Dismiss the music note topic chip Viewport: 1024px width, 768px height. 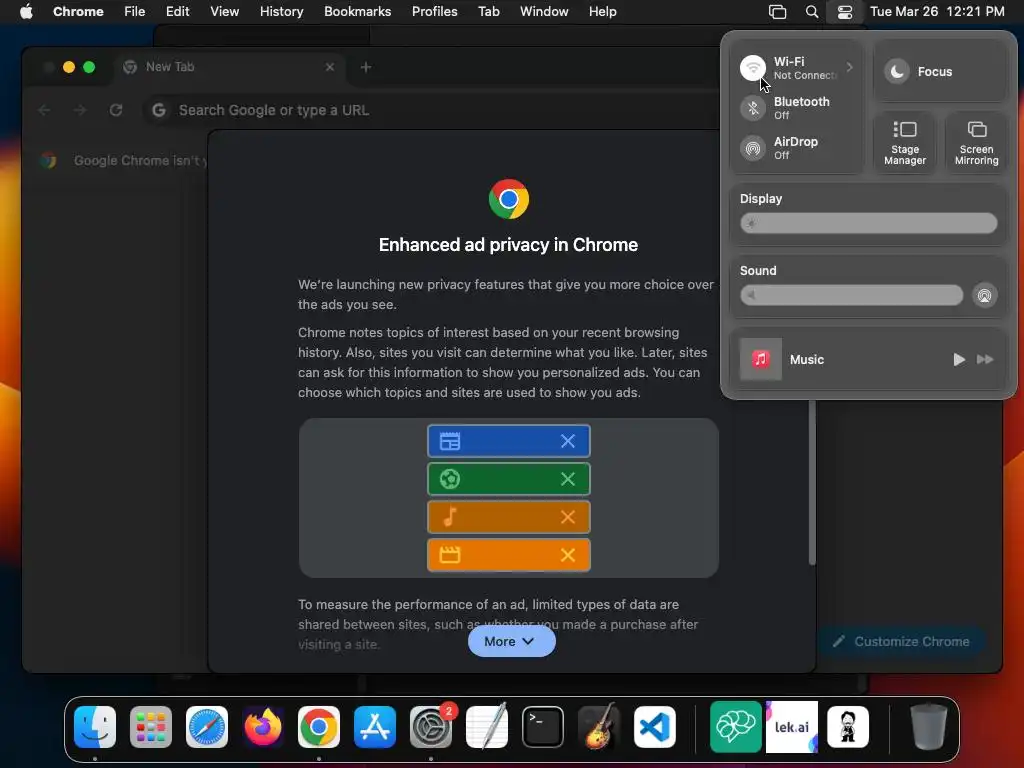pos(568,517)
